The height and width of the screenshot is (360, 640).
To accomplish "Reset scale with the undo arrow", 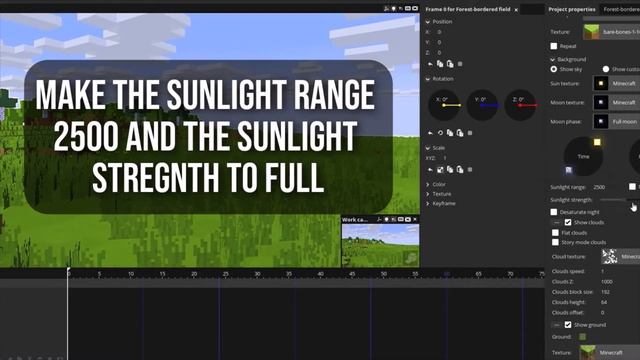I will click(430, 169).
